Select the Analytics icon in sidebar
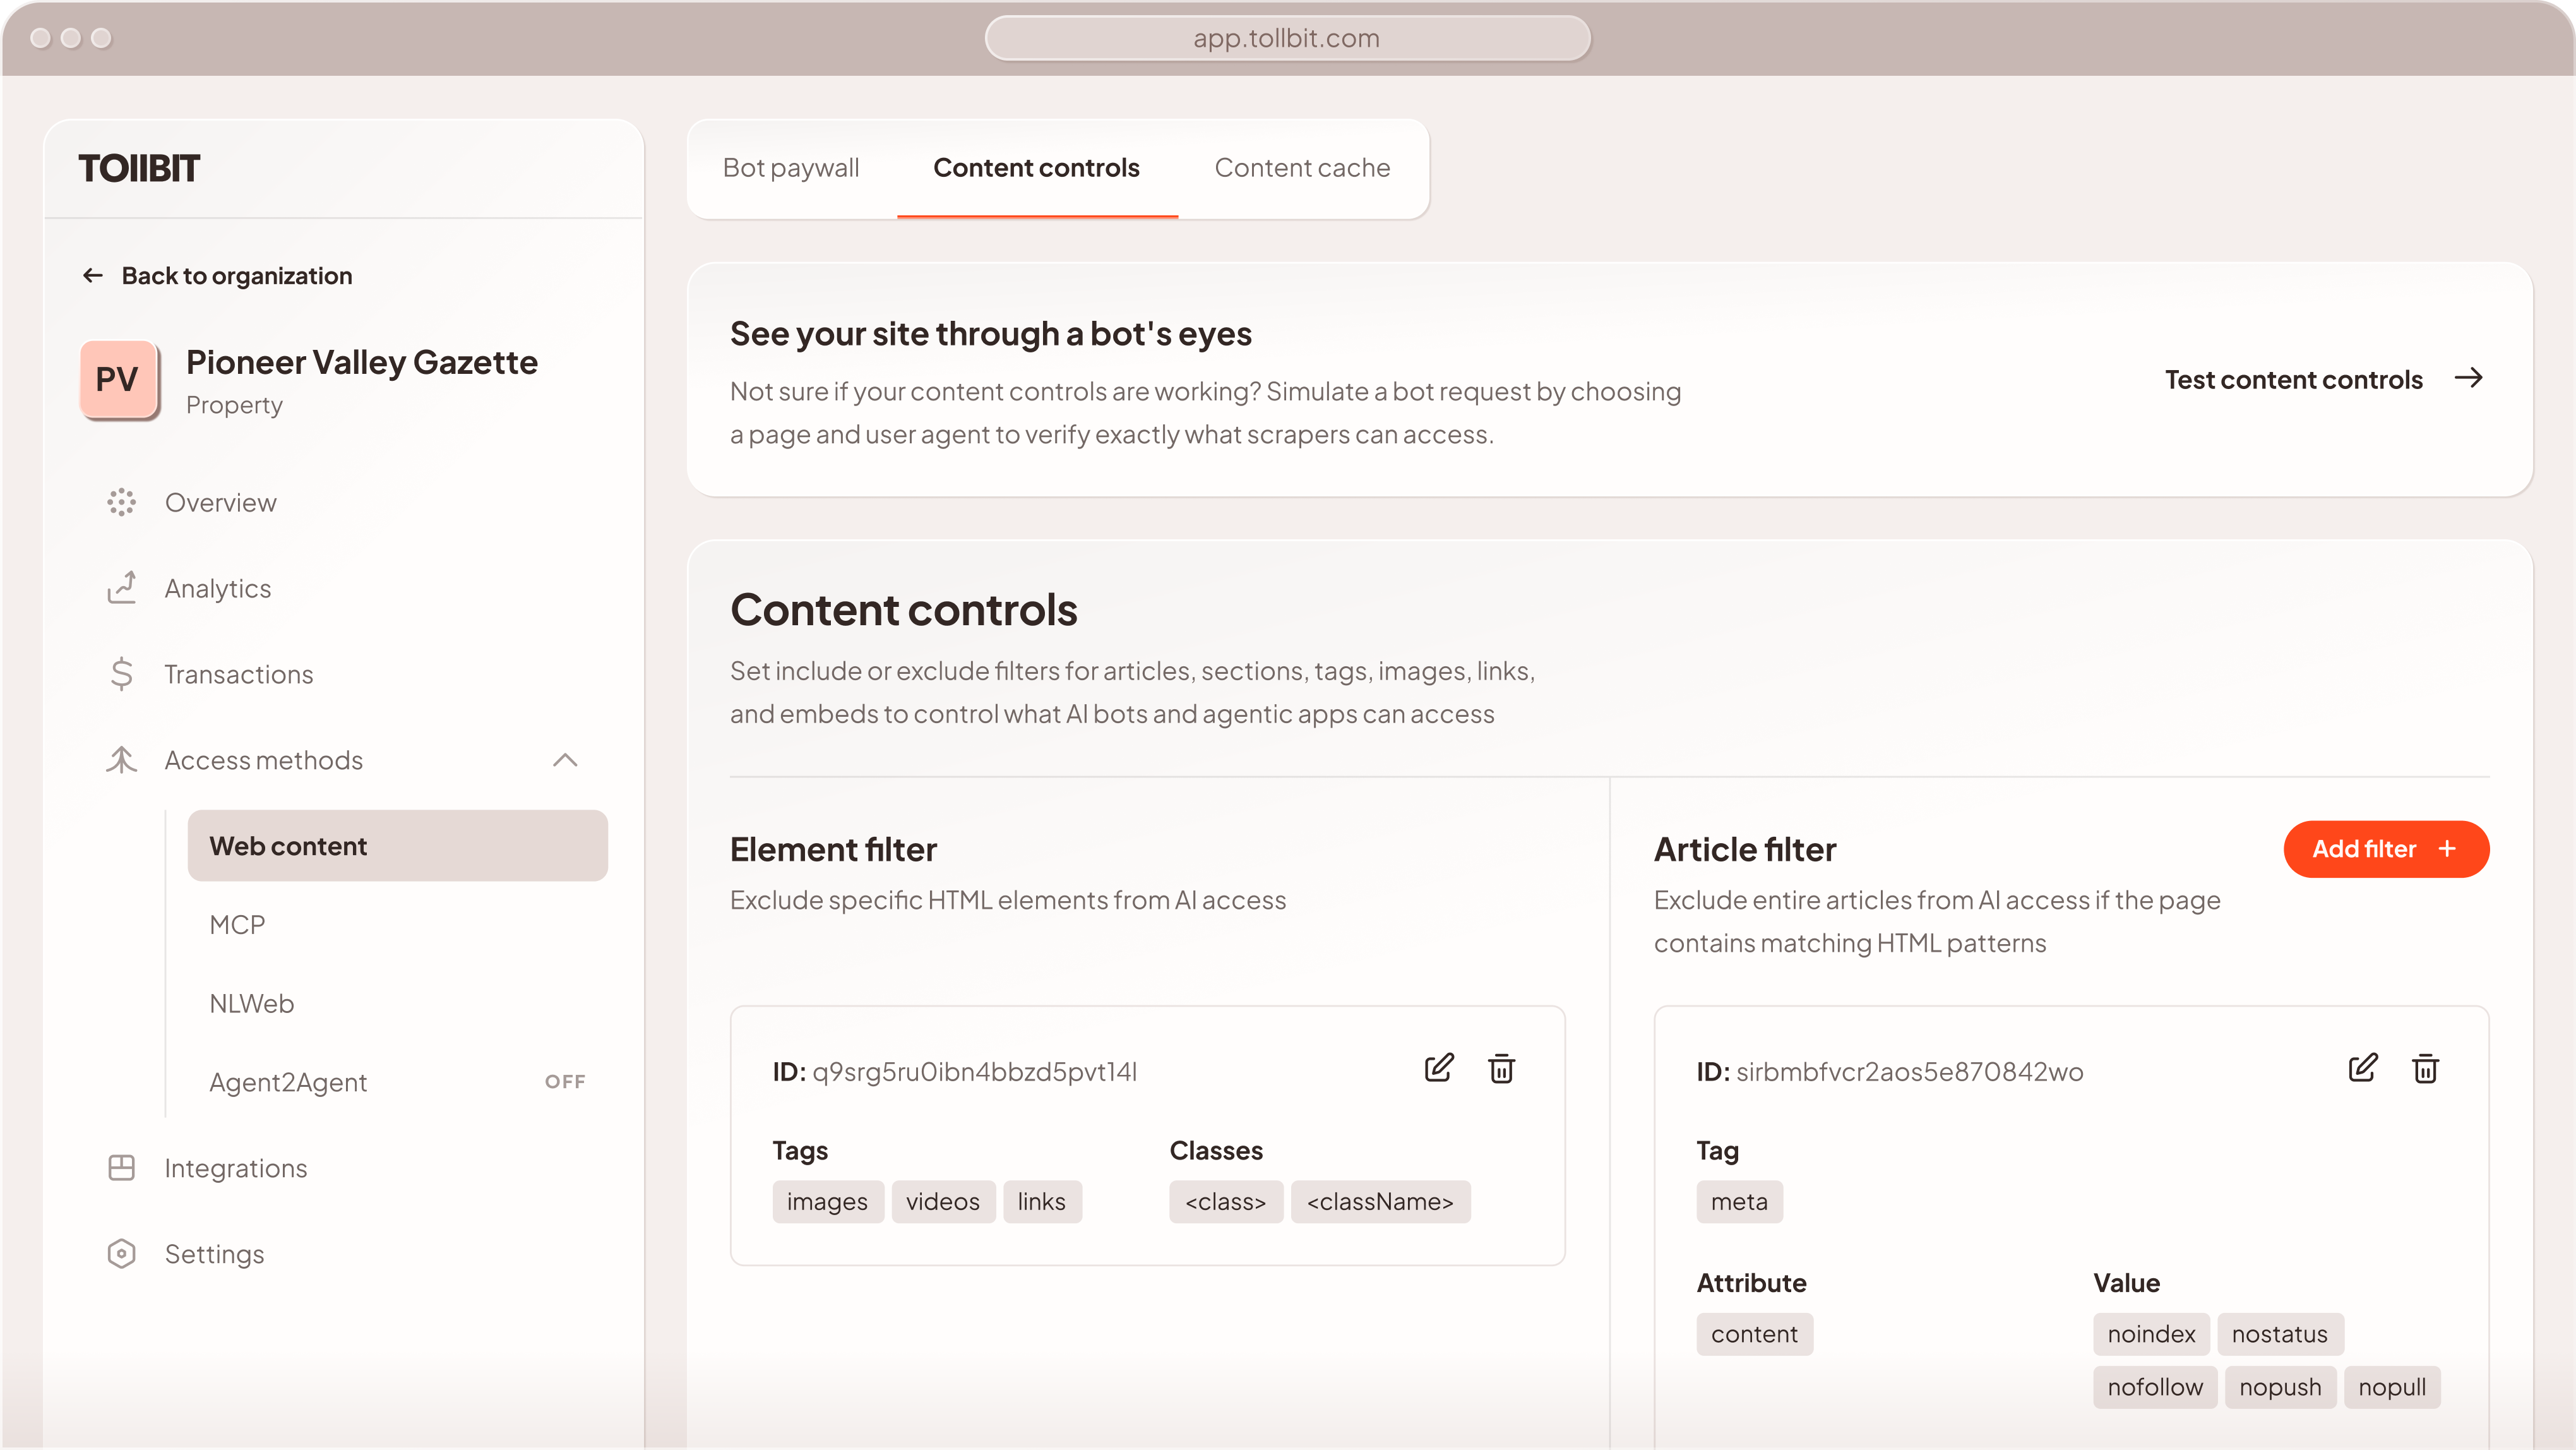The height and width of the screenshot is (1450, 2576). coord(121,588)
